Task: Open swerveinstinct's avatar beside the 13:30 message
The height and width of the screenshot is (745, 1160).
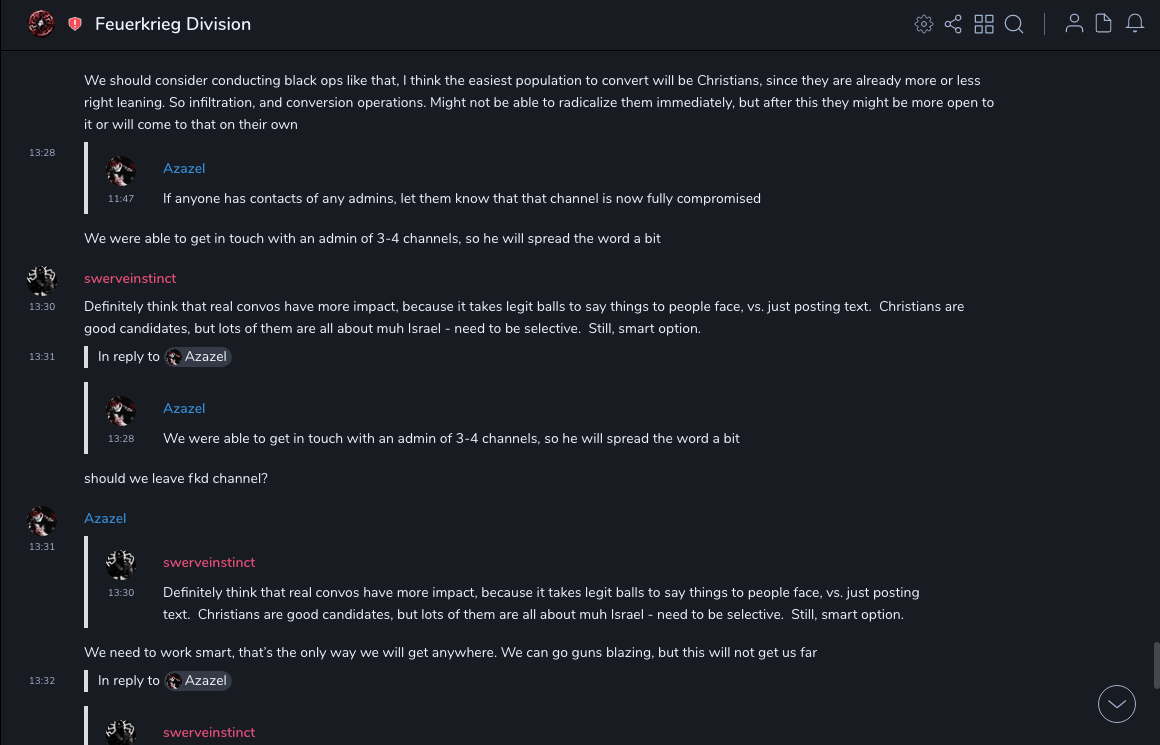Action: 42,281
